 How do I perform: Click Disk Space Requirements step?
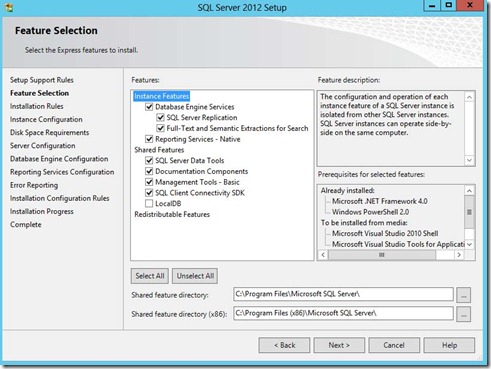tap(49, 133)
